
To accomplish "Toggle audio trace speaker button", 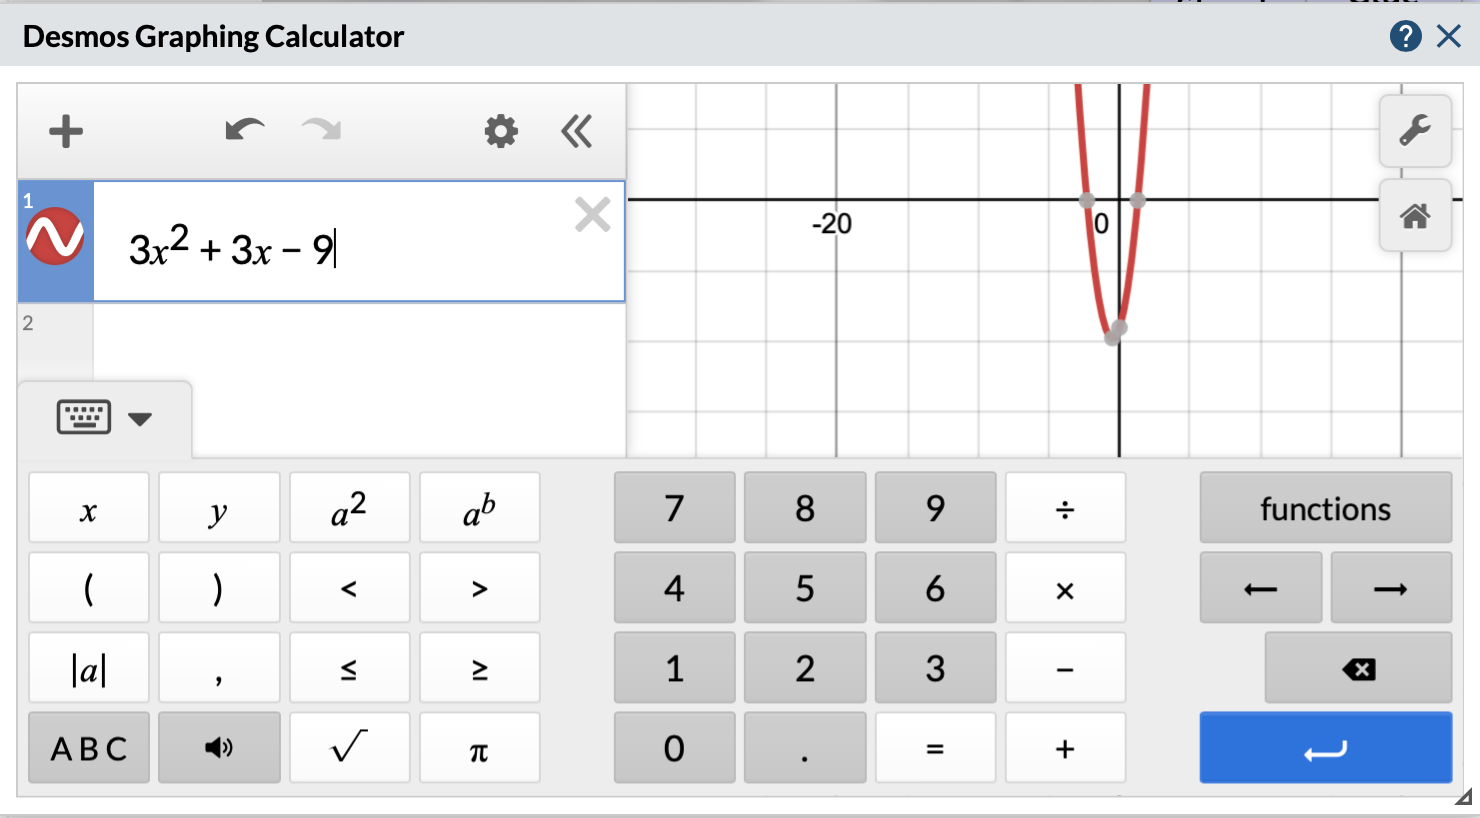I will (219, 748).
